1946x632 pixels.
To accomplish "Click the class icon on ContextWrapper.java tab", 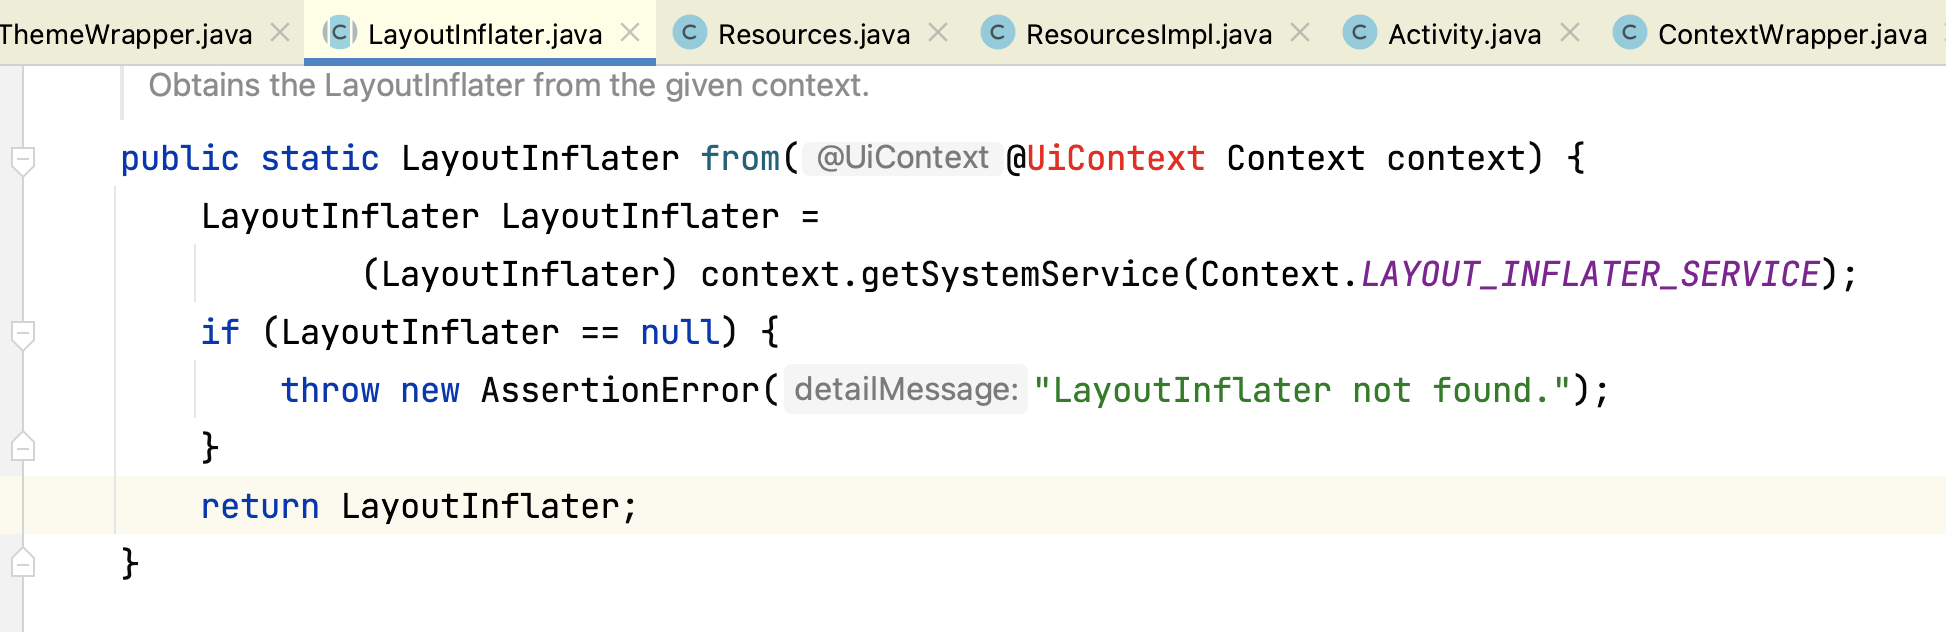I will (1629, 33).
